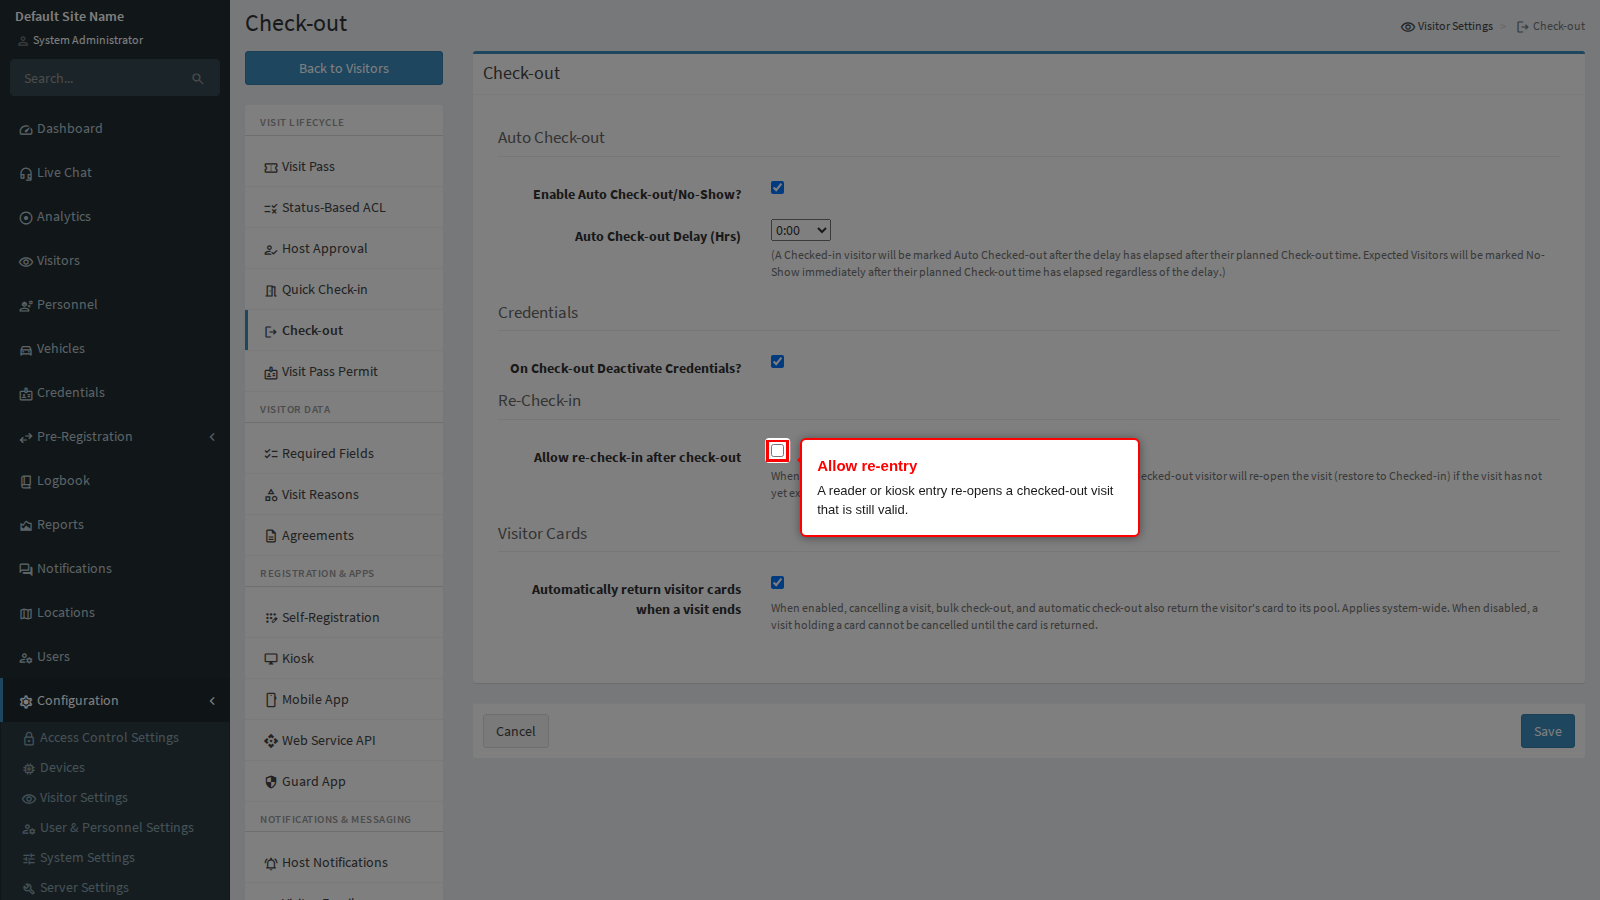1600x900 pixels.
Task: Select Host Approval icon
Action: tap(271, 250)
